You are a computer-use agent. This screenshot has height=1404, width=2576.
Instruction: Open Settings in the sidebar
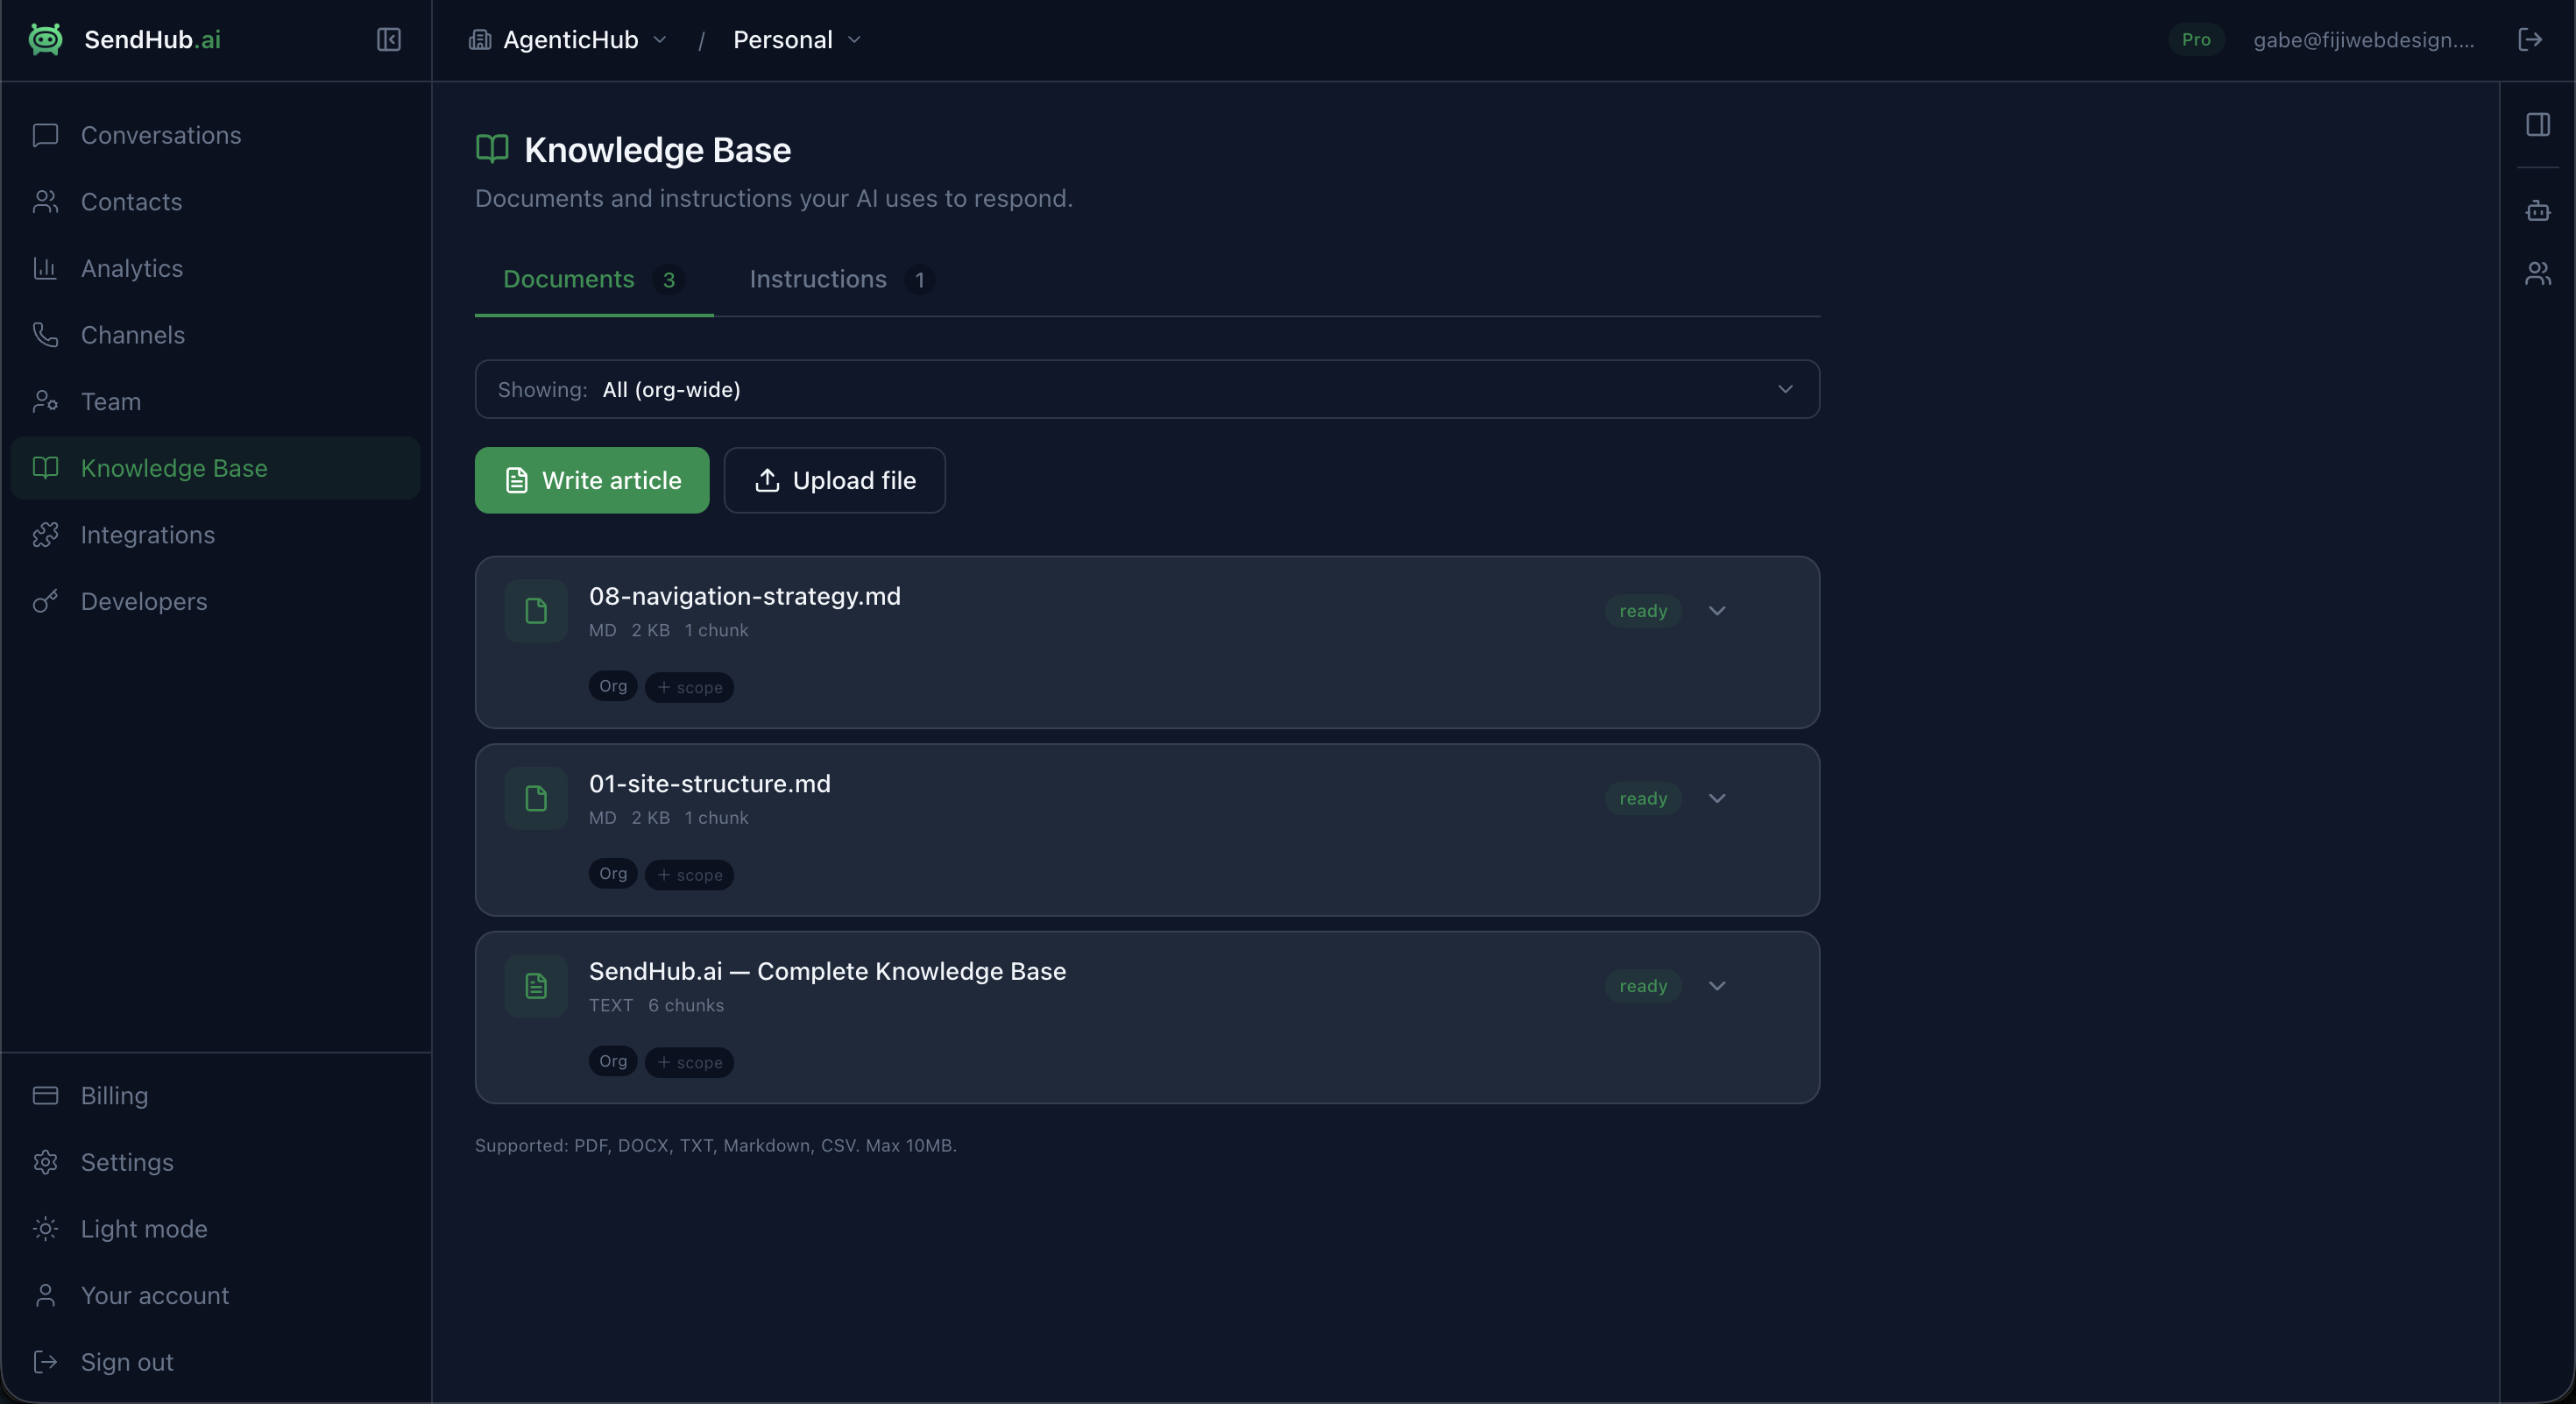(216, 1162)
